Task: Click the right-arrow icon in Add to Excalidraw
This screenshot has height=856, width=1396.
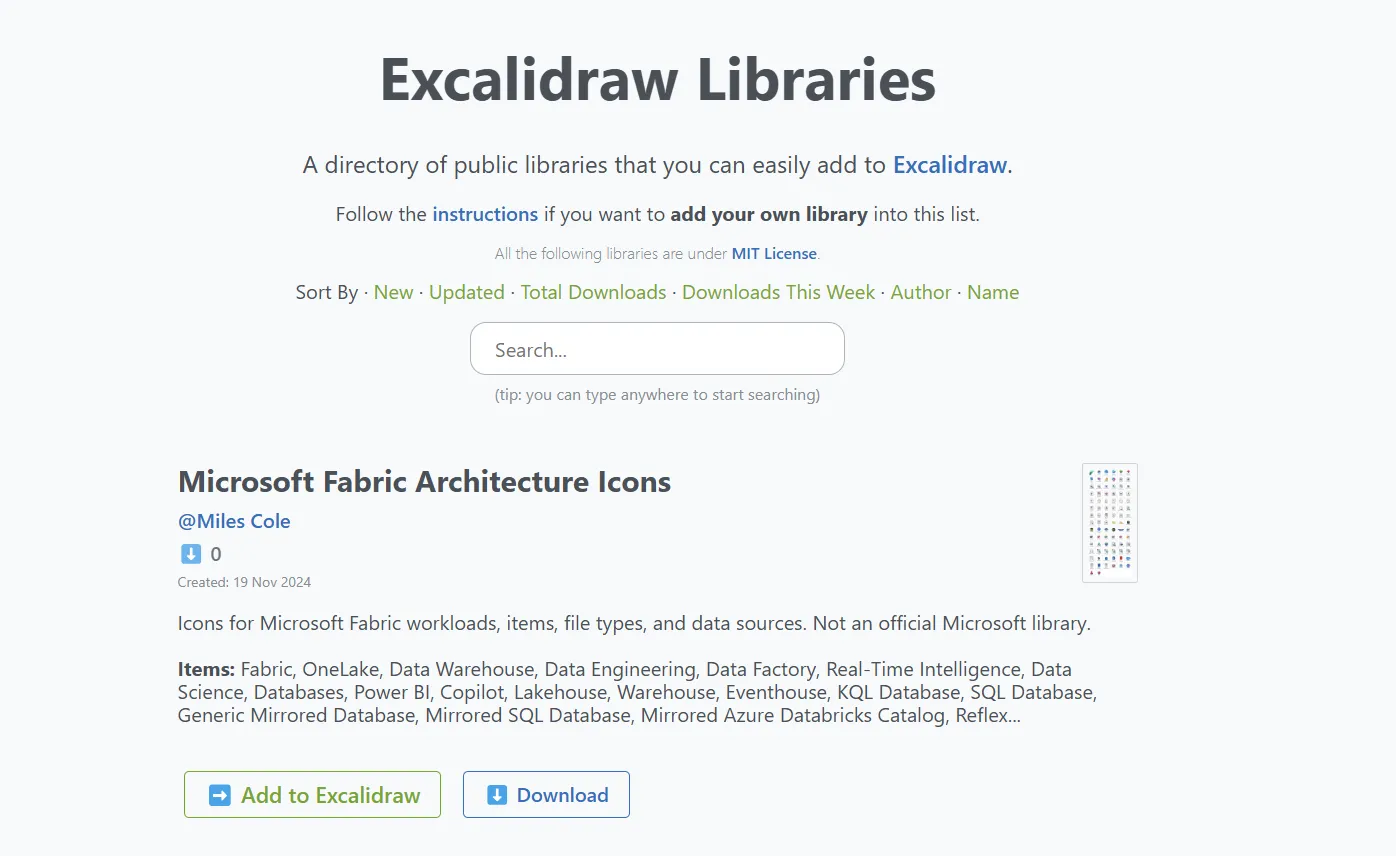Action: [219, 795]
